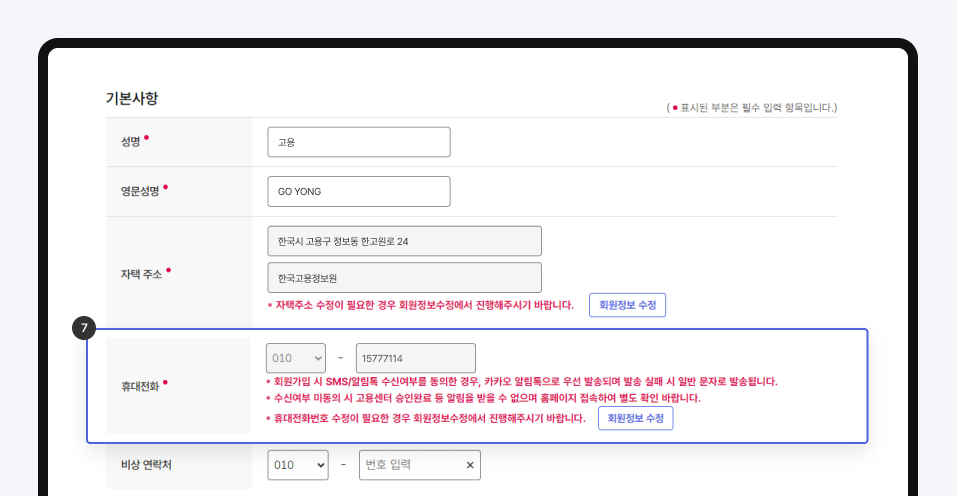
Task: Click the 휴대전화 label
Action: [140, 387]
